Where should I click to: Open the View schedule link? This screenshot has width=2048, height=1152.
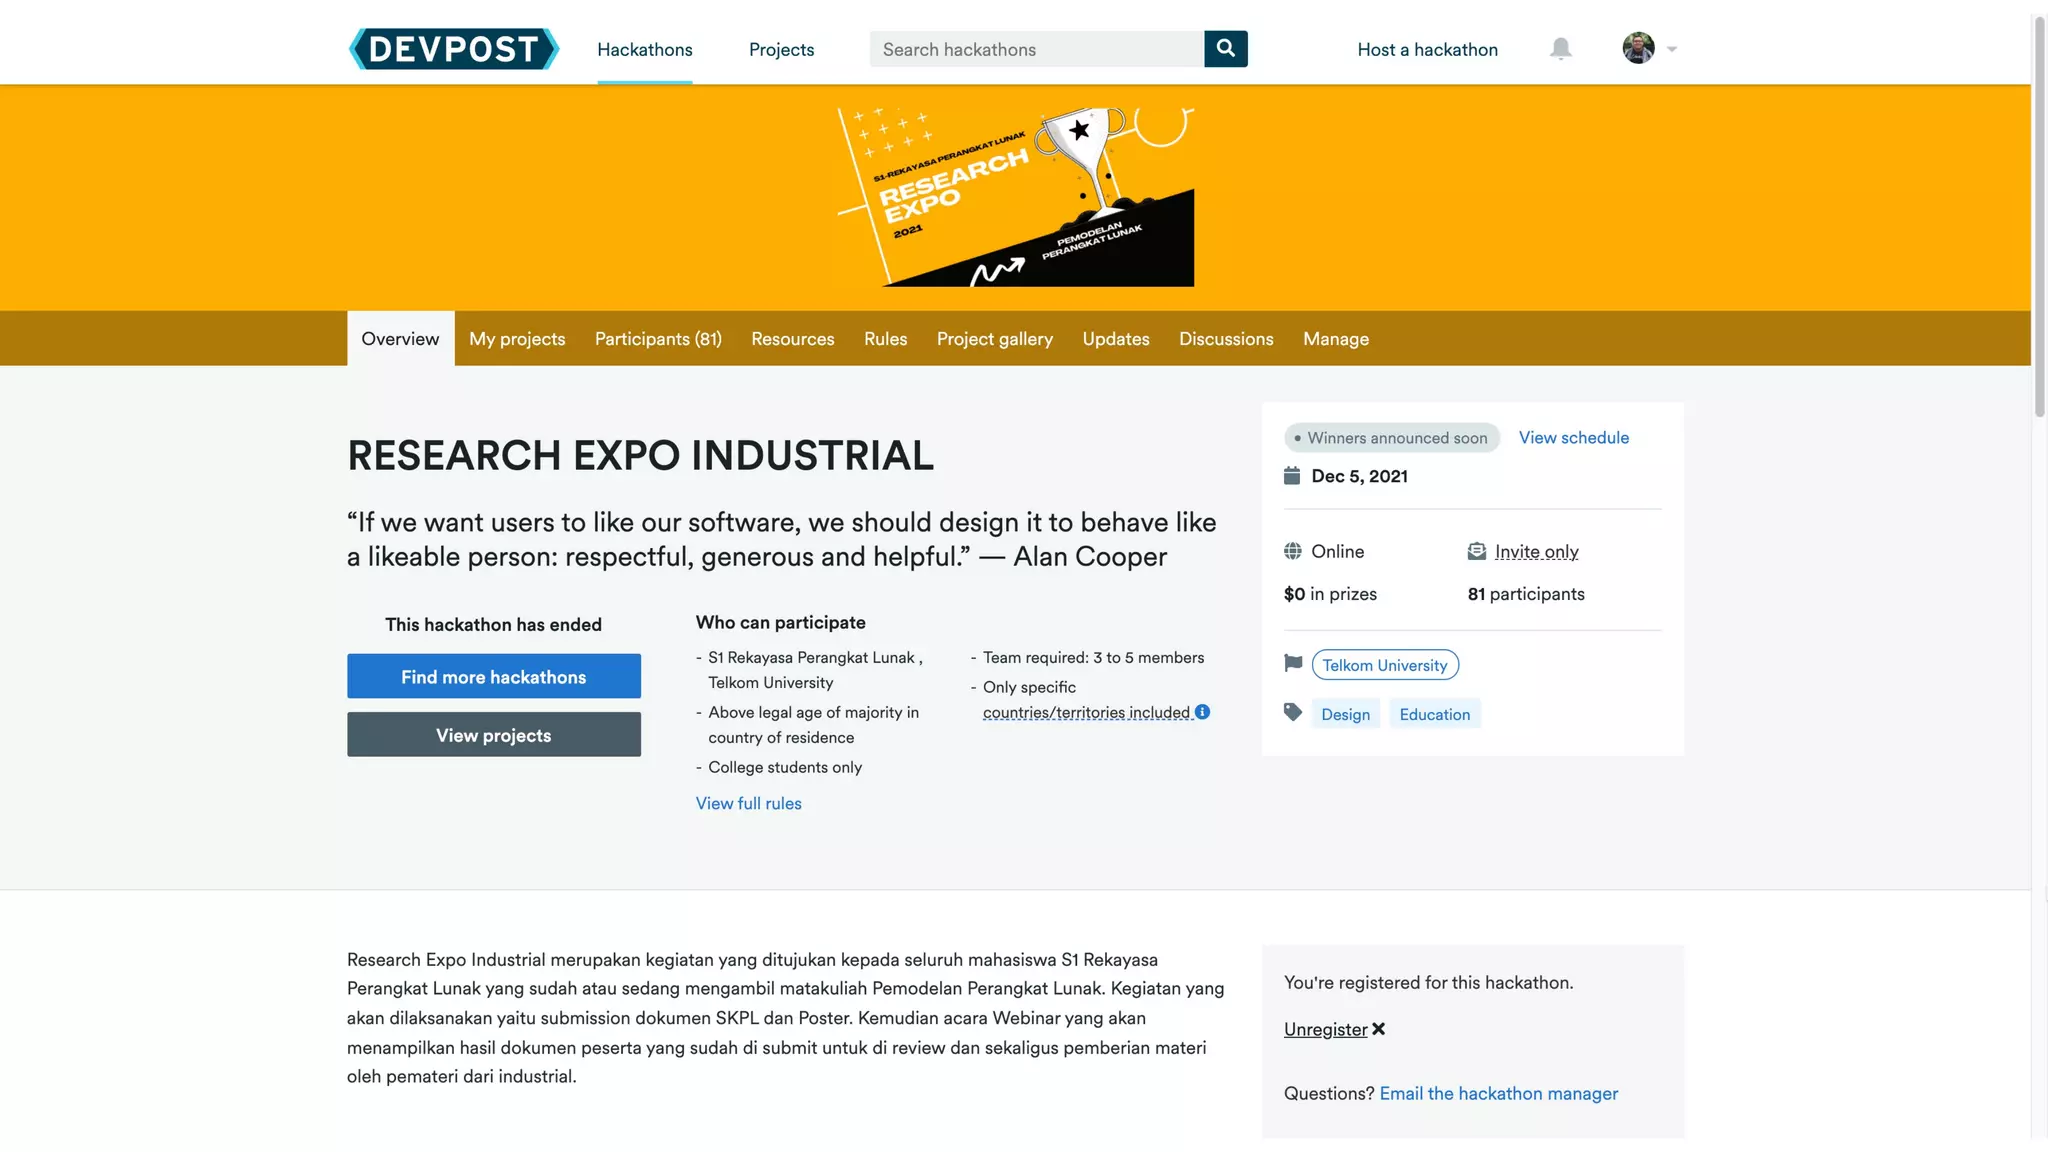[x=1573, y=438]
